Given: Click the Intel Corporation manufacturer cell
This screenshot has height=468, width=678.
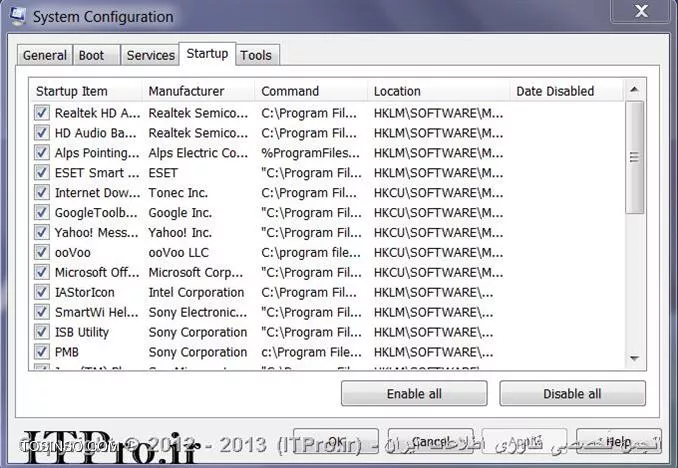Looking at the screenshot, I should (196, 292).
